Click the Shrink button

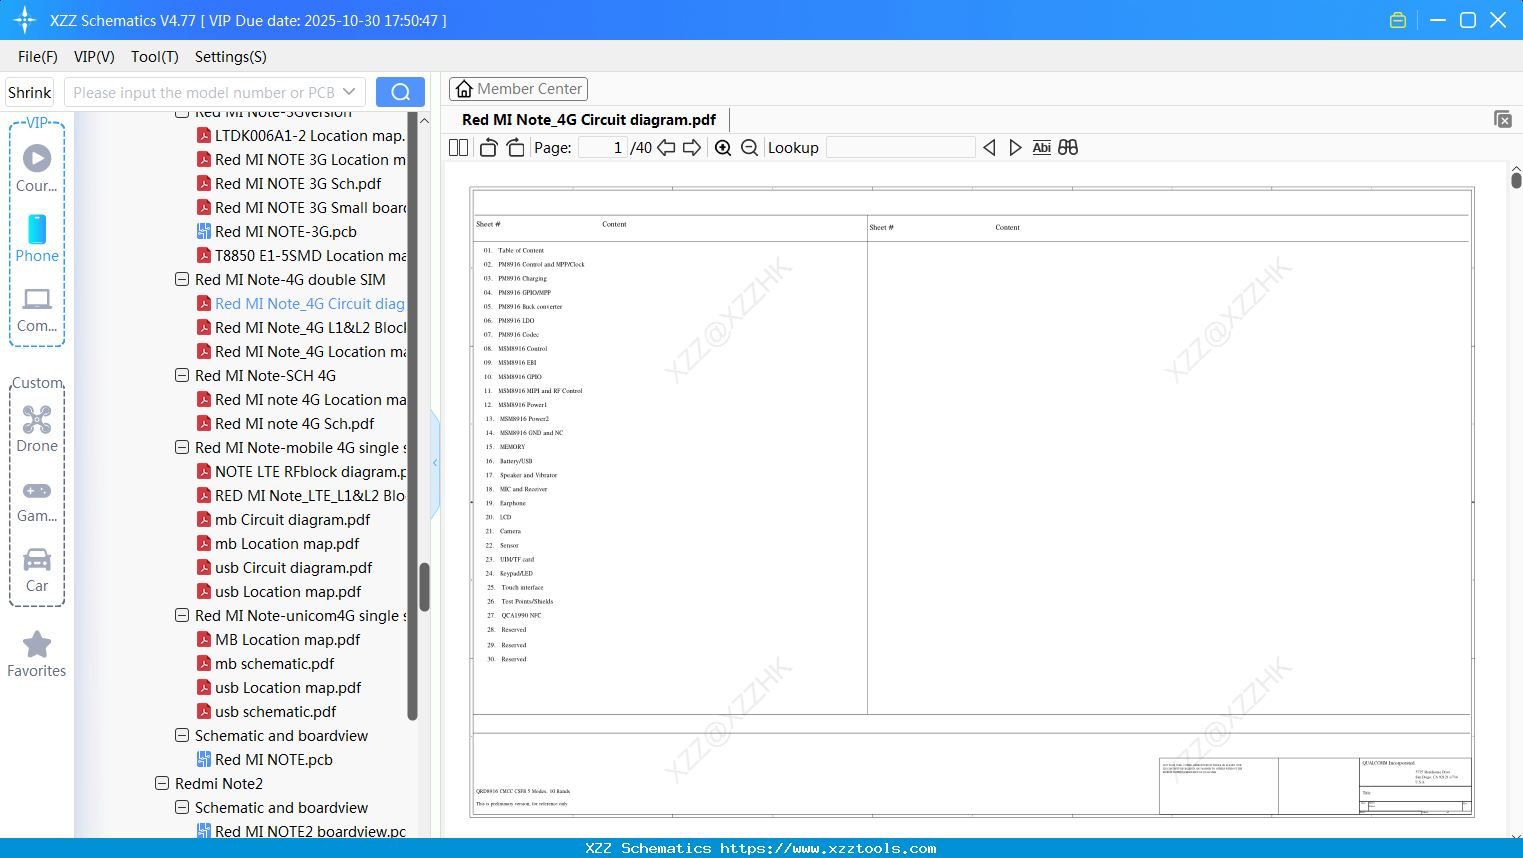pos(30,92)
